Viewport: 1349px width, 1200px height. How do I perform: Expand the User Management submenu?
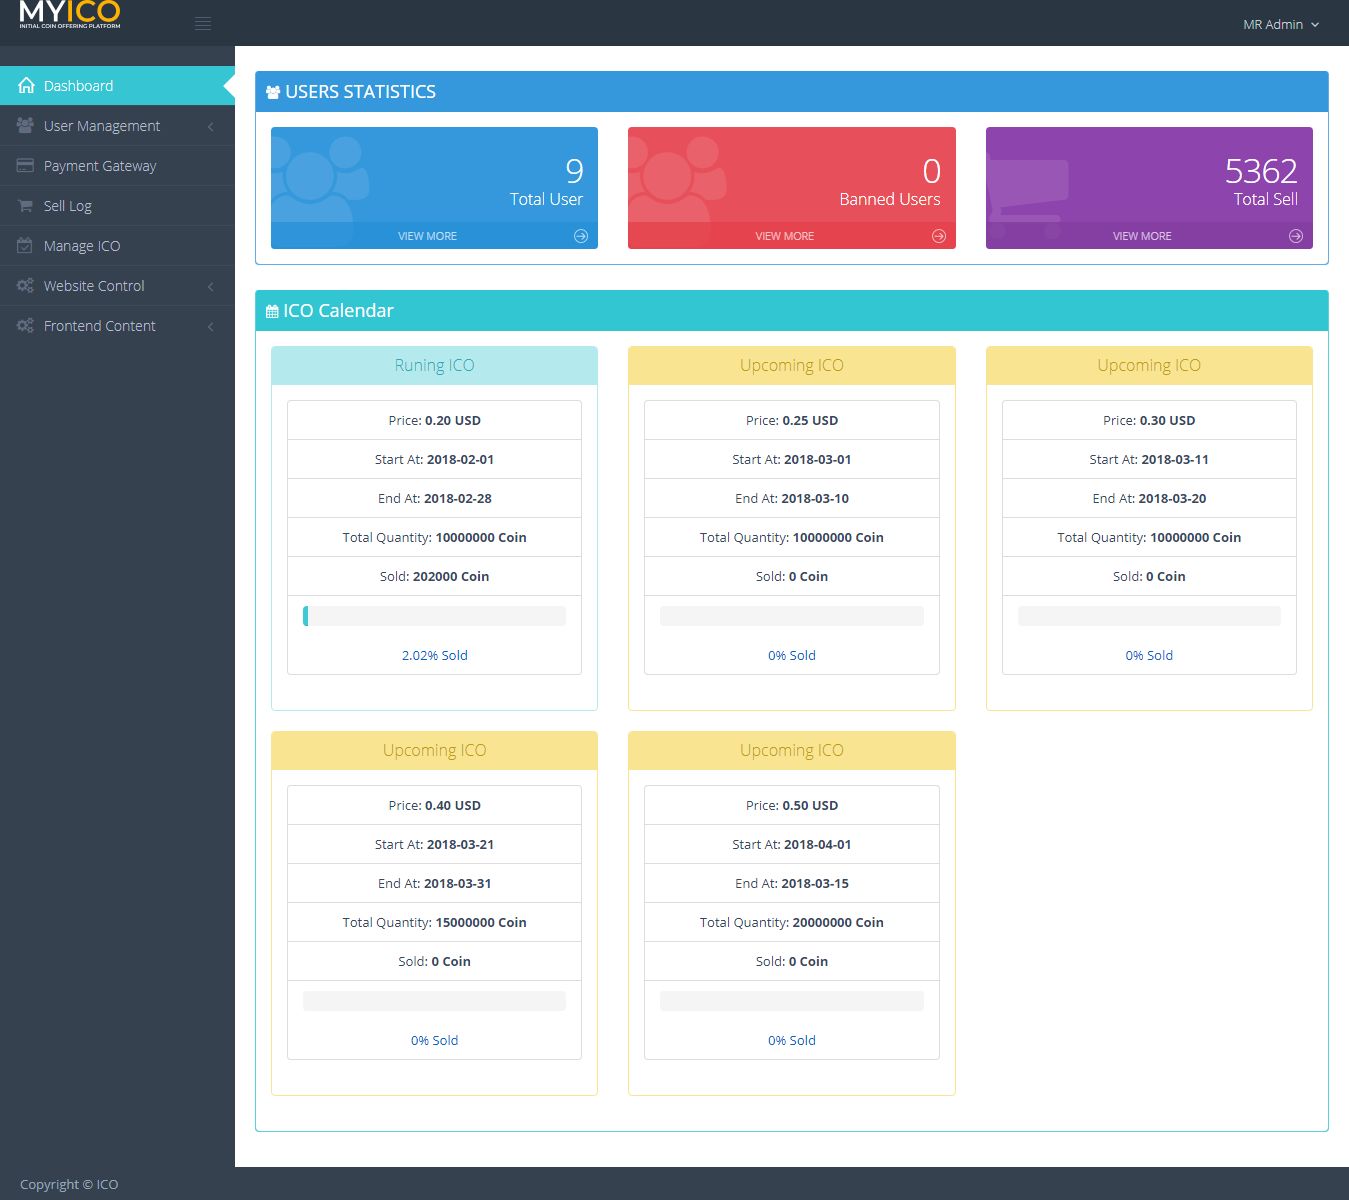210,127
